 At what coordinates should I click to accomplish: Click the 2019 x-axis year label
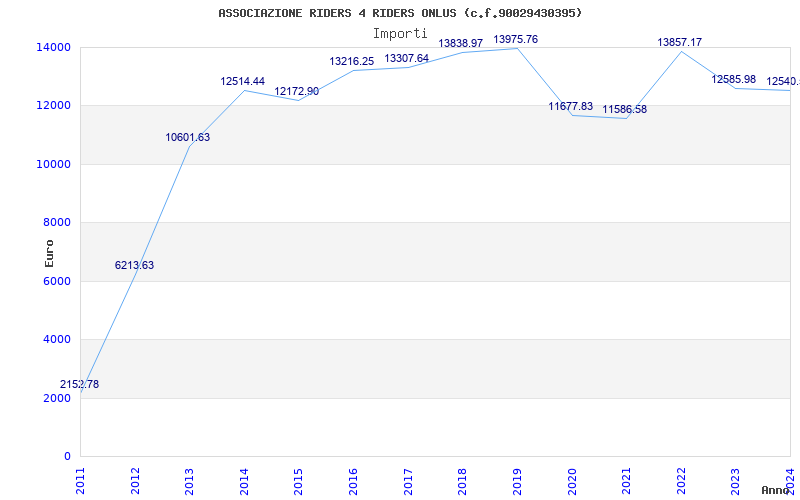coord(517,481)
